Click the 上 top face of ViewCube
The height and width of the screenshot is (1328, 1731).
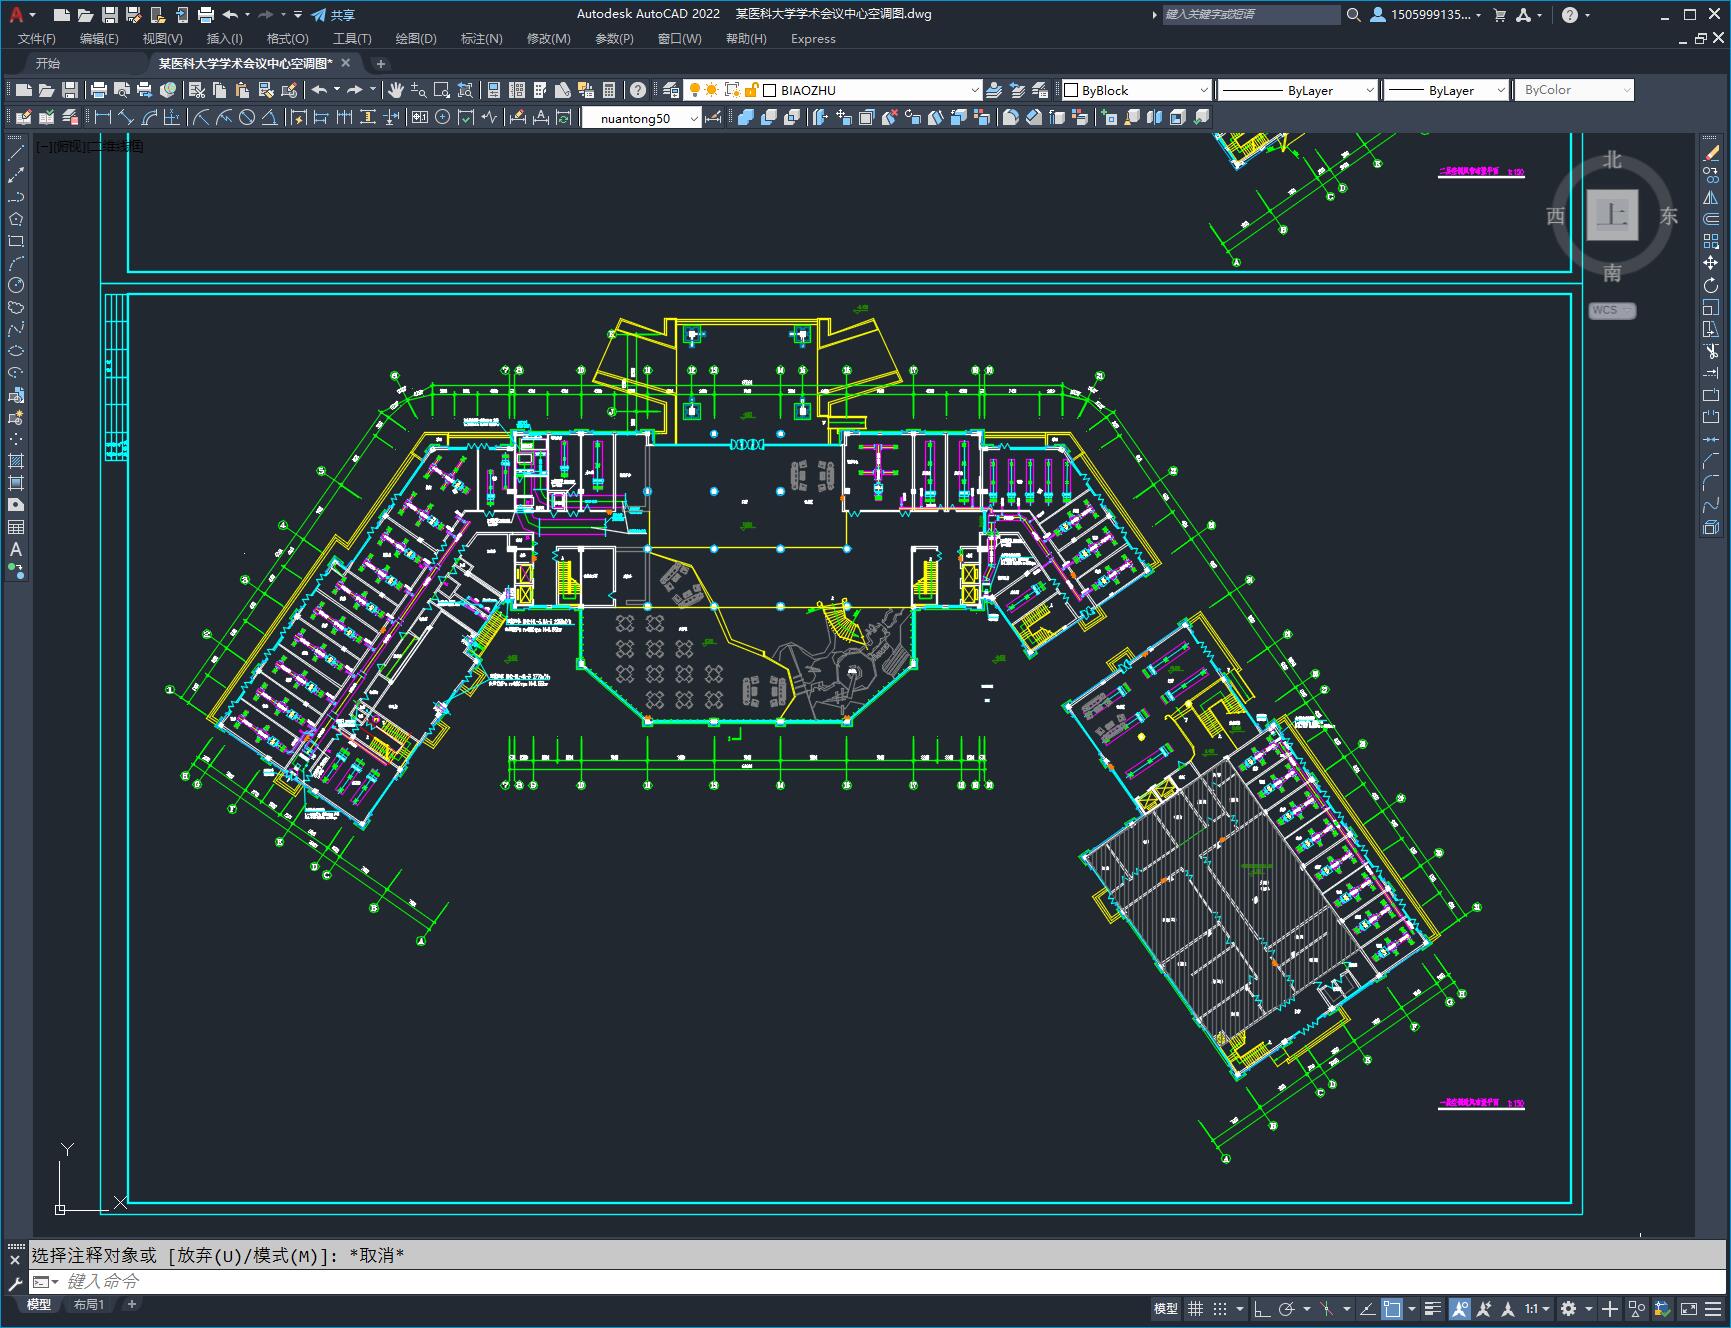(x=1612, y=215)
